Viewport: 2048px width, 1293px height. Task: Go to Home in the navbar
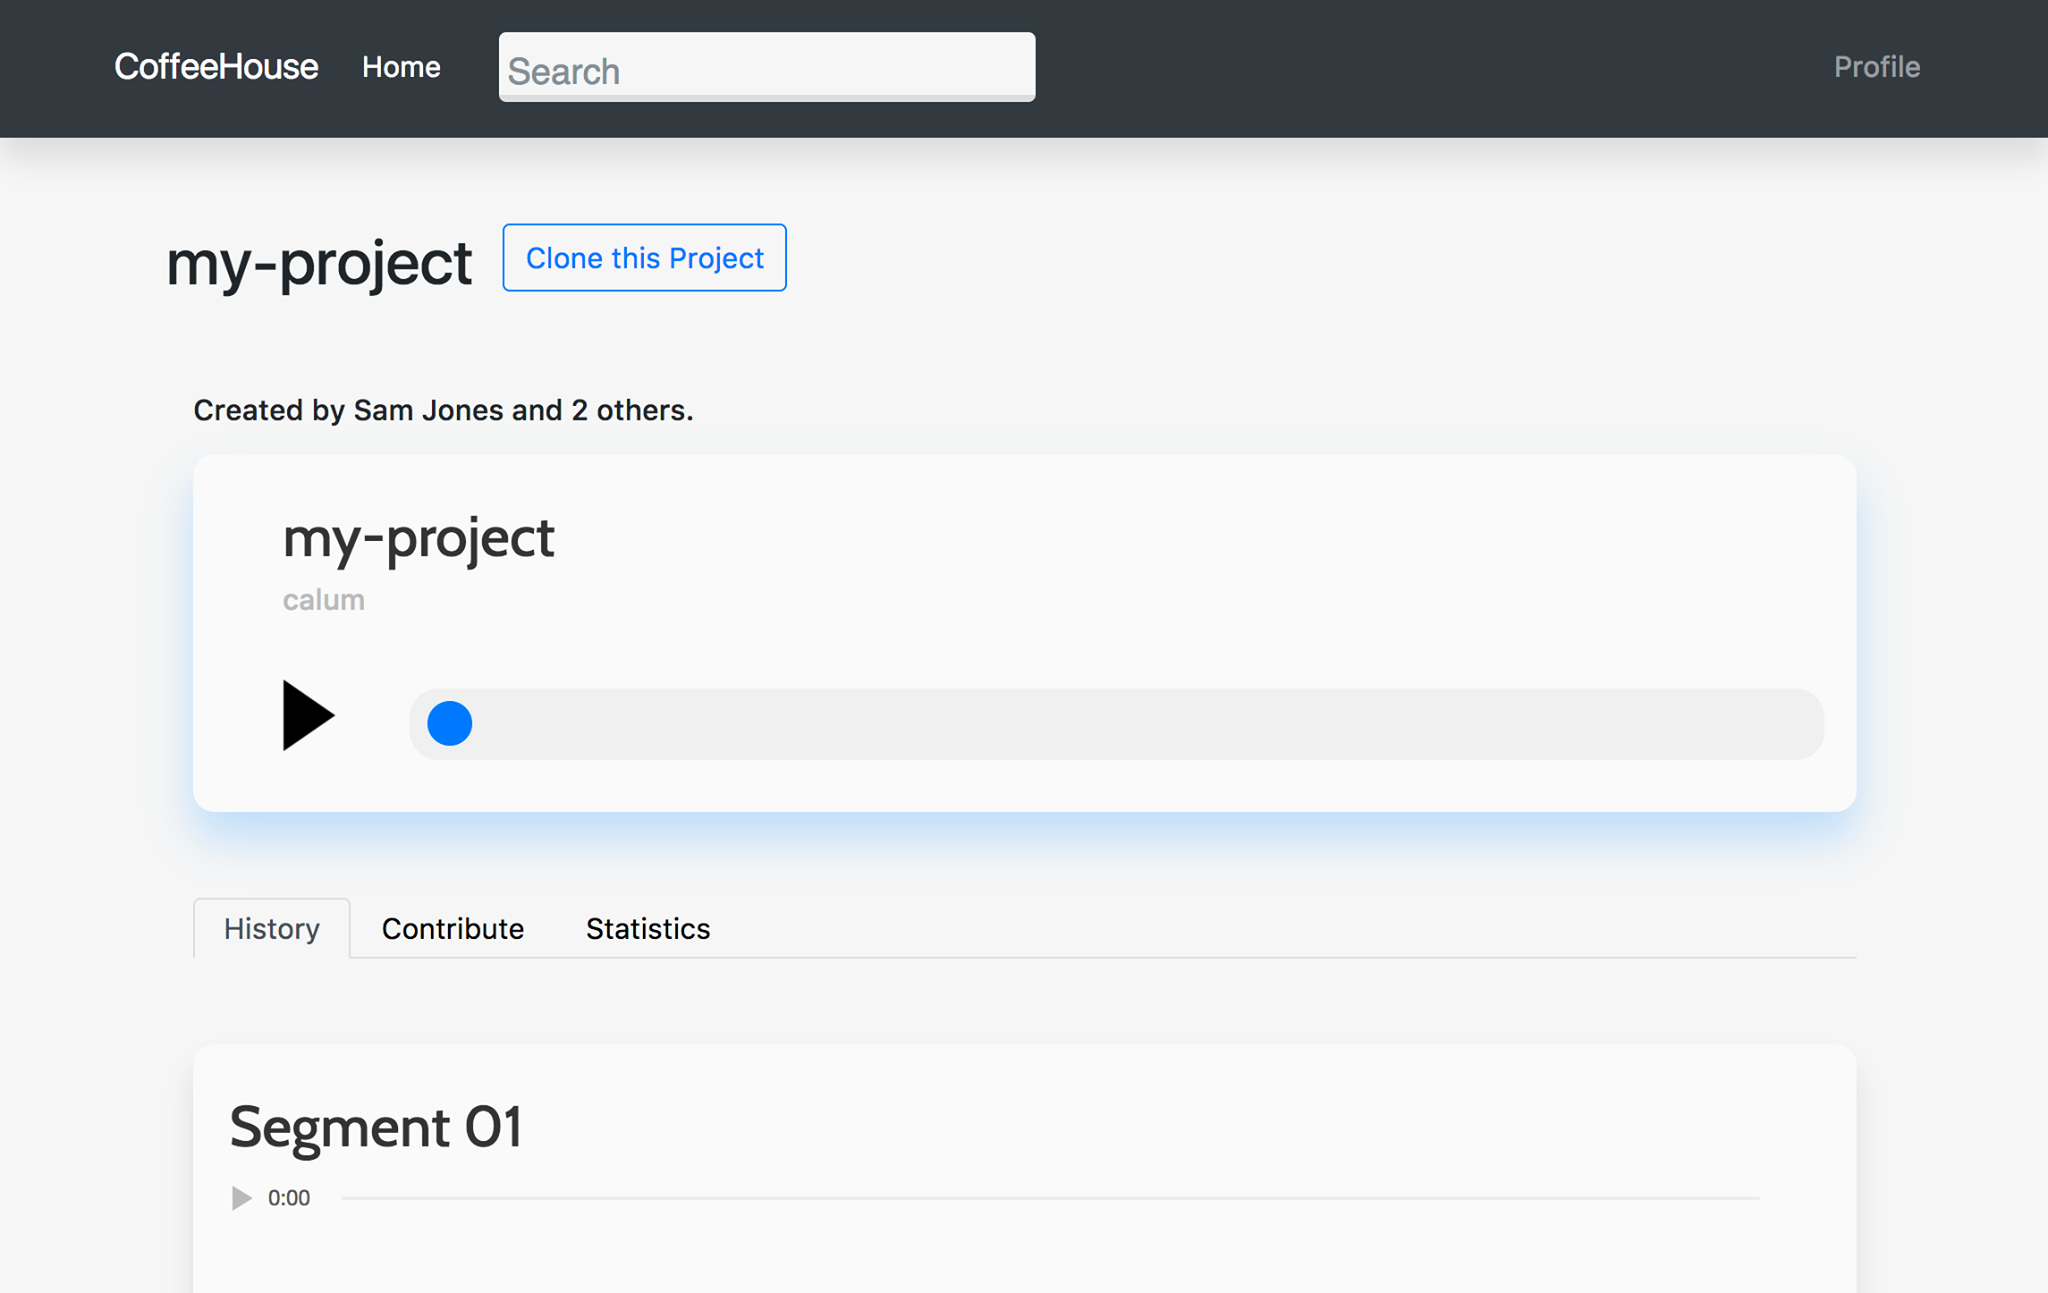coord(401,67)
